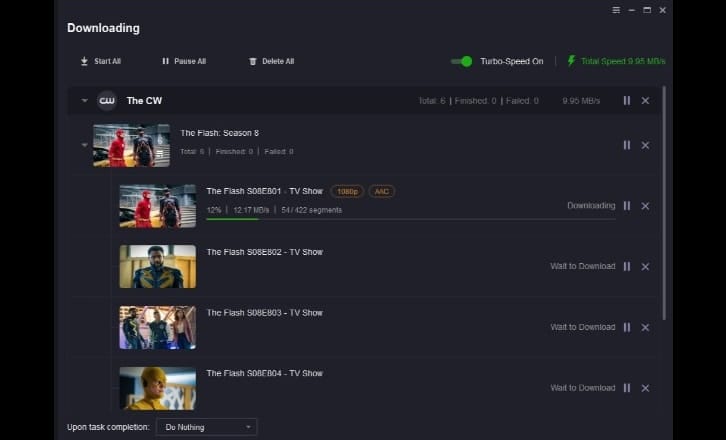Pause The Flash S08E04 download
Screen dimensions: 726x440
(x=626, y=388)
